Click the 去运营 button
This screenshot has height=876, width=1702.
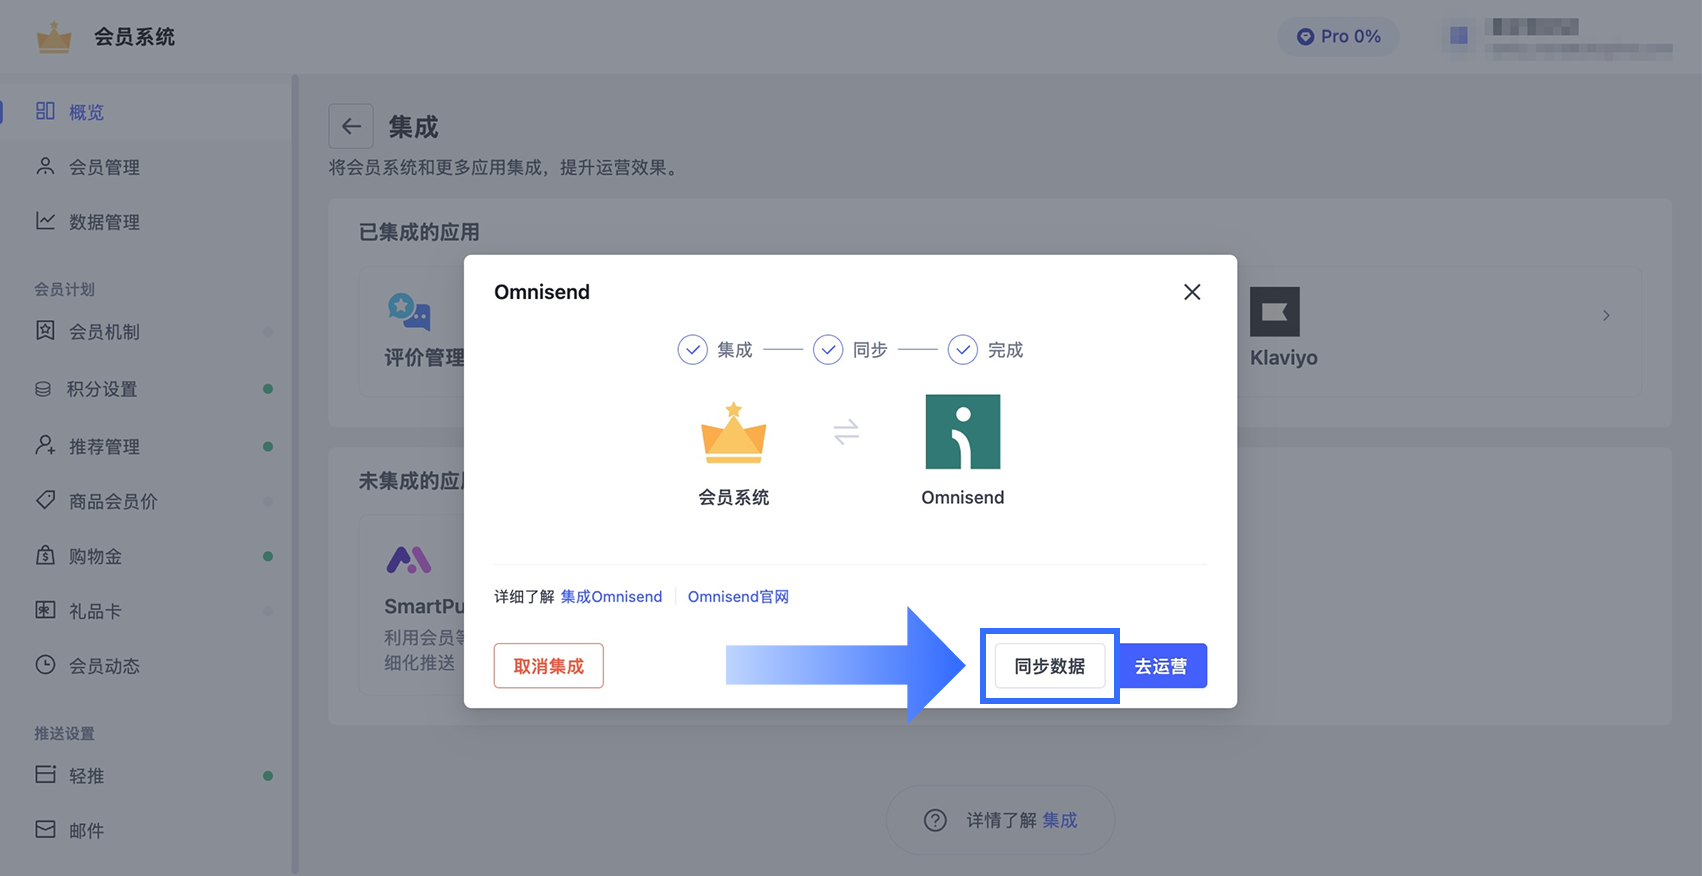click(1161, 666)
